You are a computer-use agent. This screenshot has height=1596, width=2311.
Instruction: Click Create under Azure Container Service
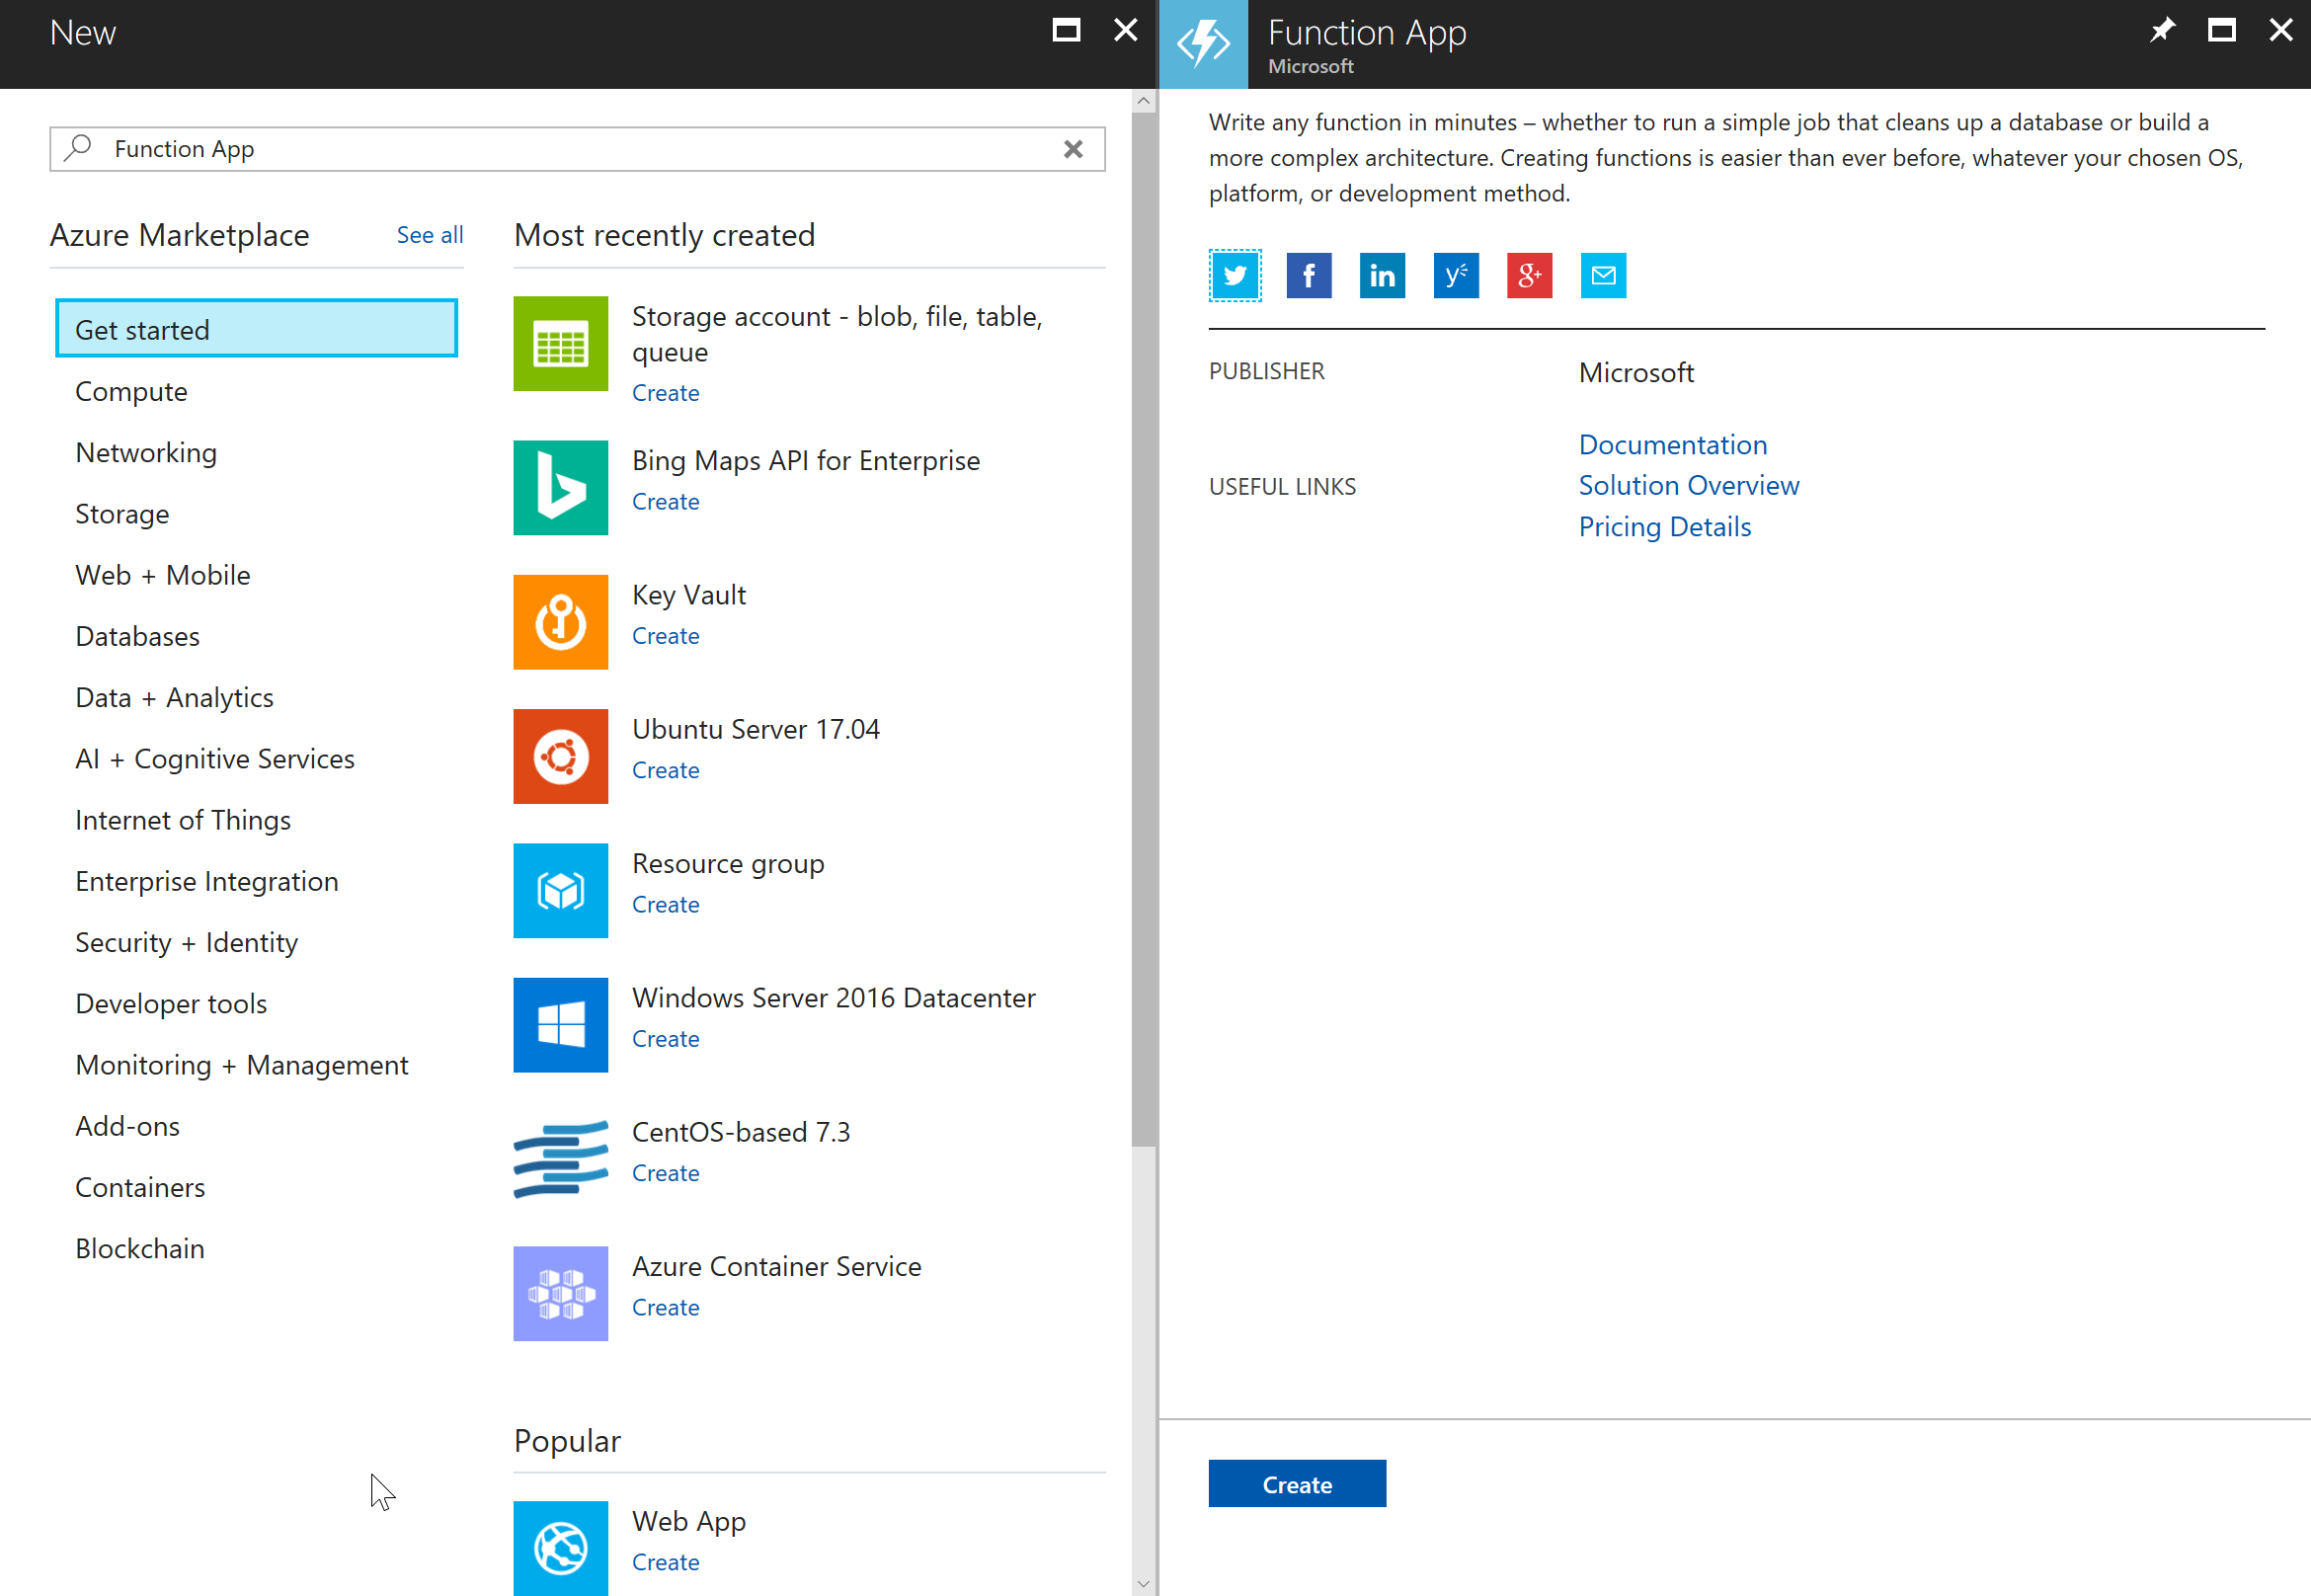pos(666,1308)
